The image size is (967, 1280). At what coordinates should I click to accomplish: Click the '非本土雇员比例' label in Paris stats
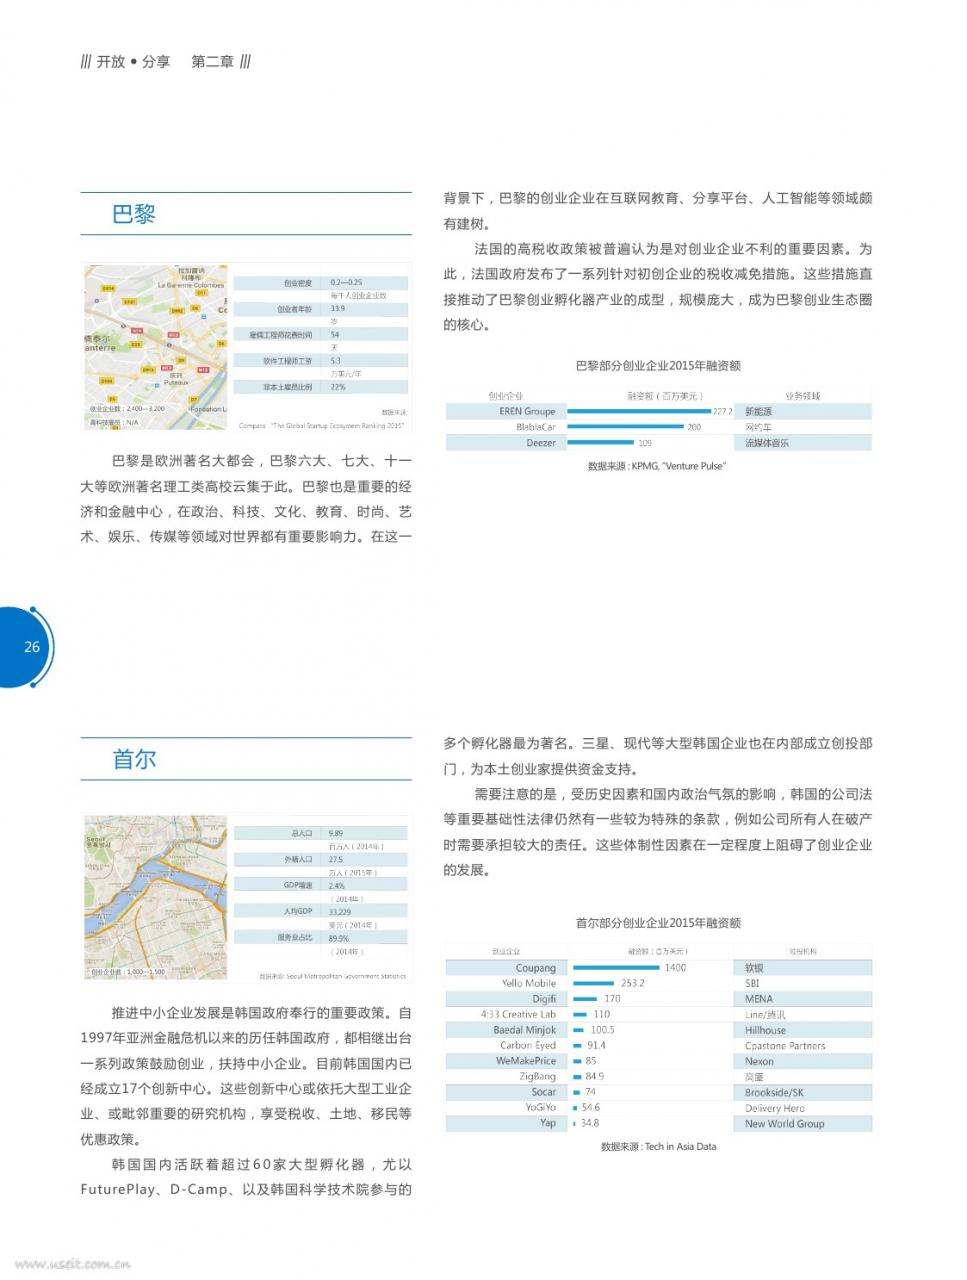click(x=288, y=387)
